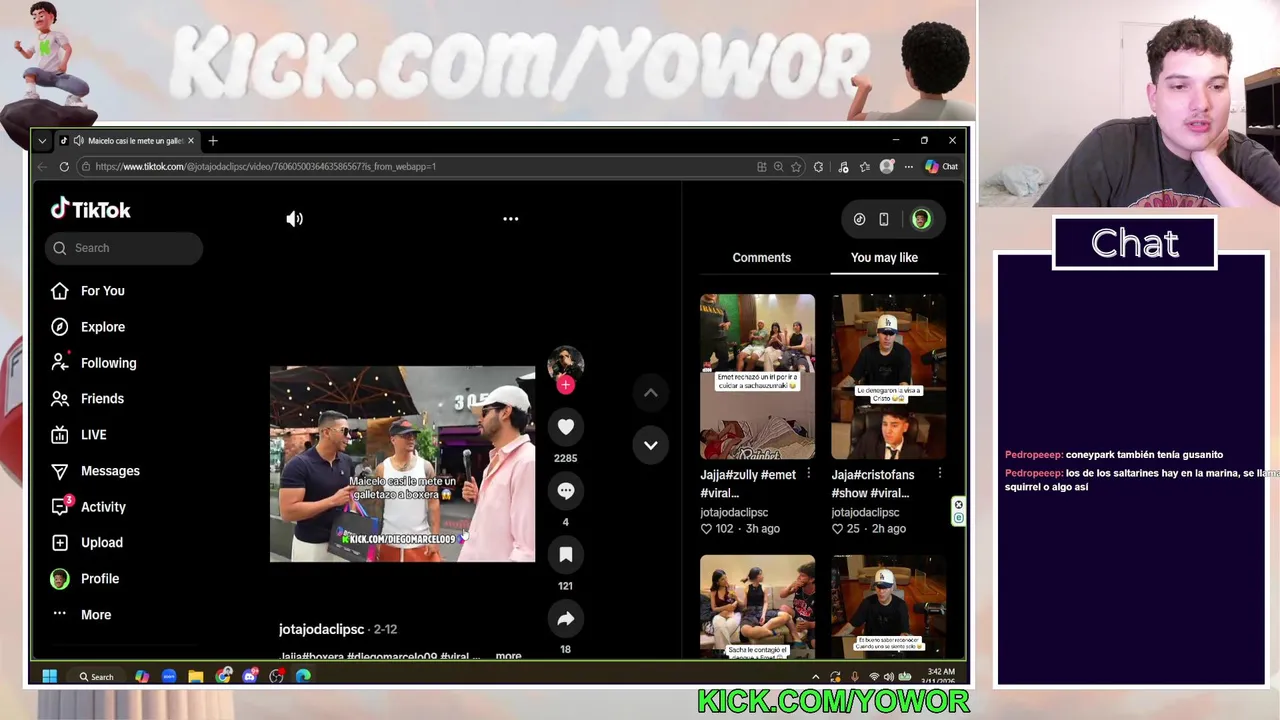The image size is (1280, 720).
Task: Open Messages in sidebar
Action: (95, 471)
